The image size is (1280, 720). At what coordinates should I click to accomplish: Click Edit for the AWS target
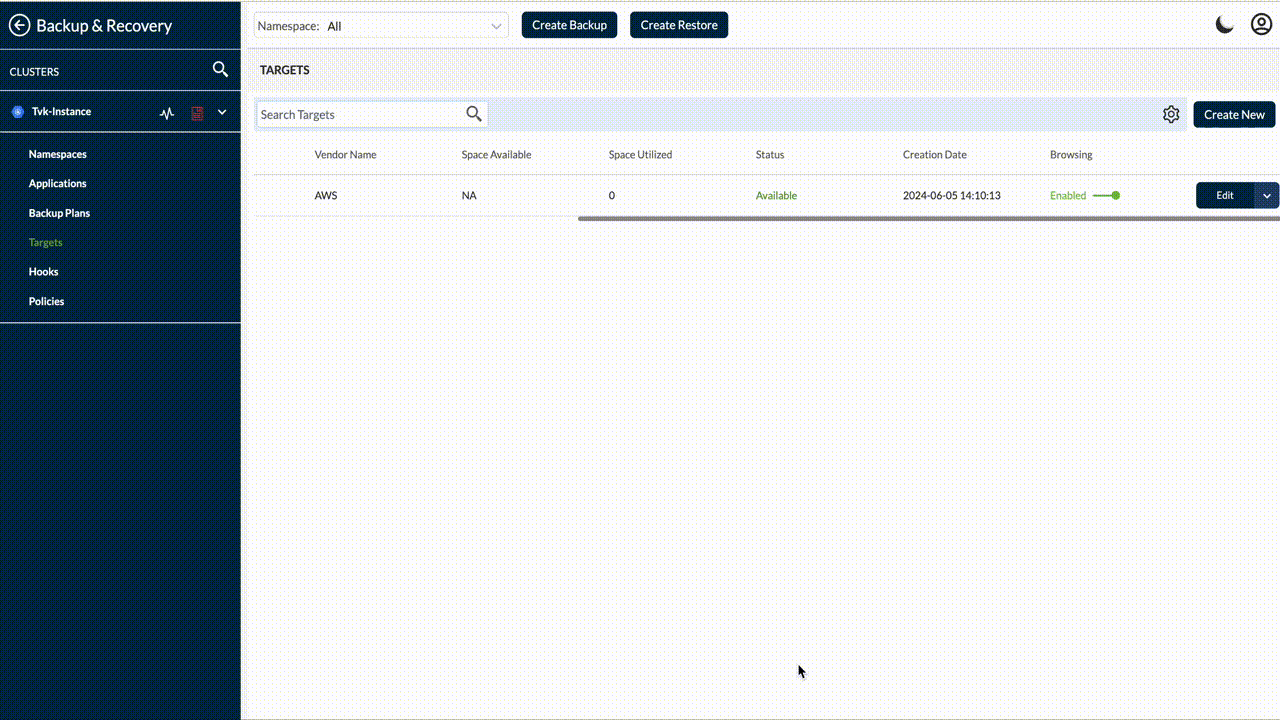1225,195
